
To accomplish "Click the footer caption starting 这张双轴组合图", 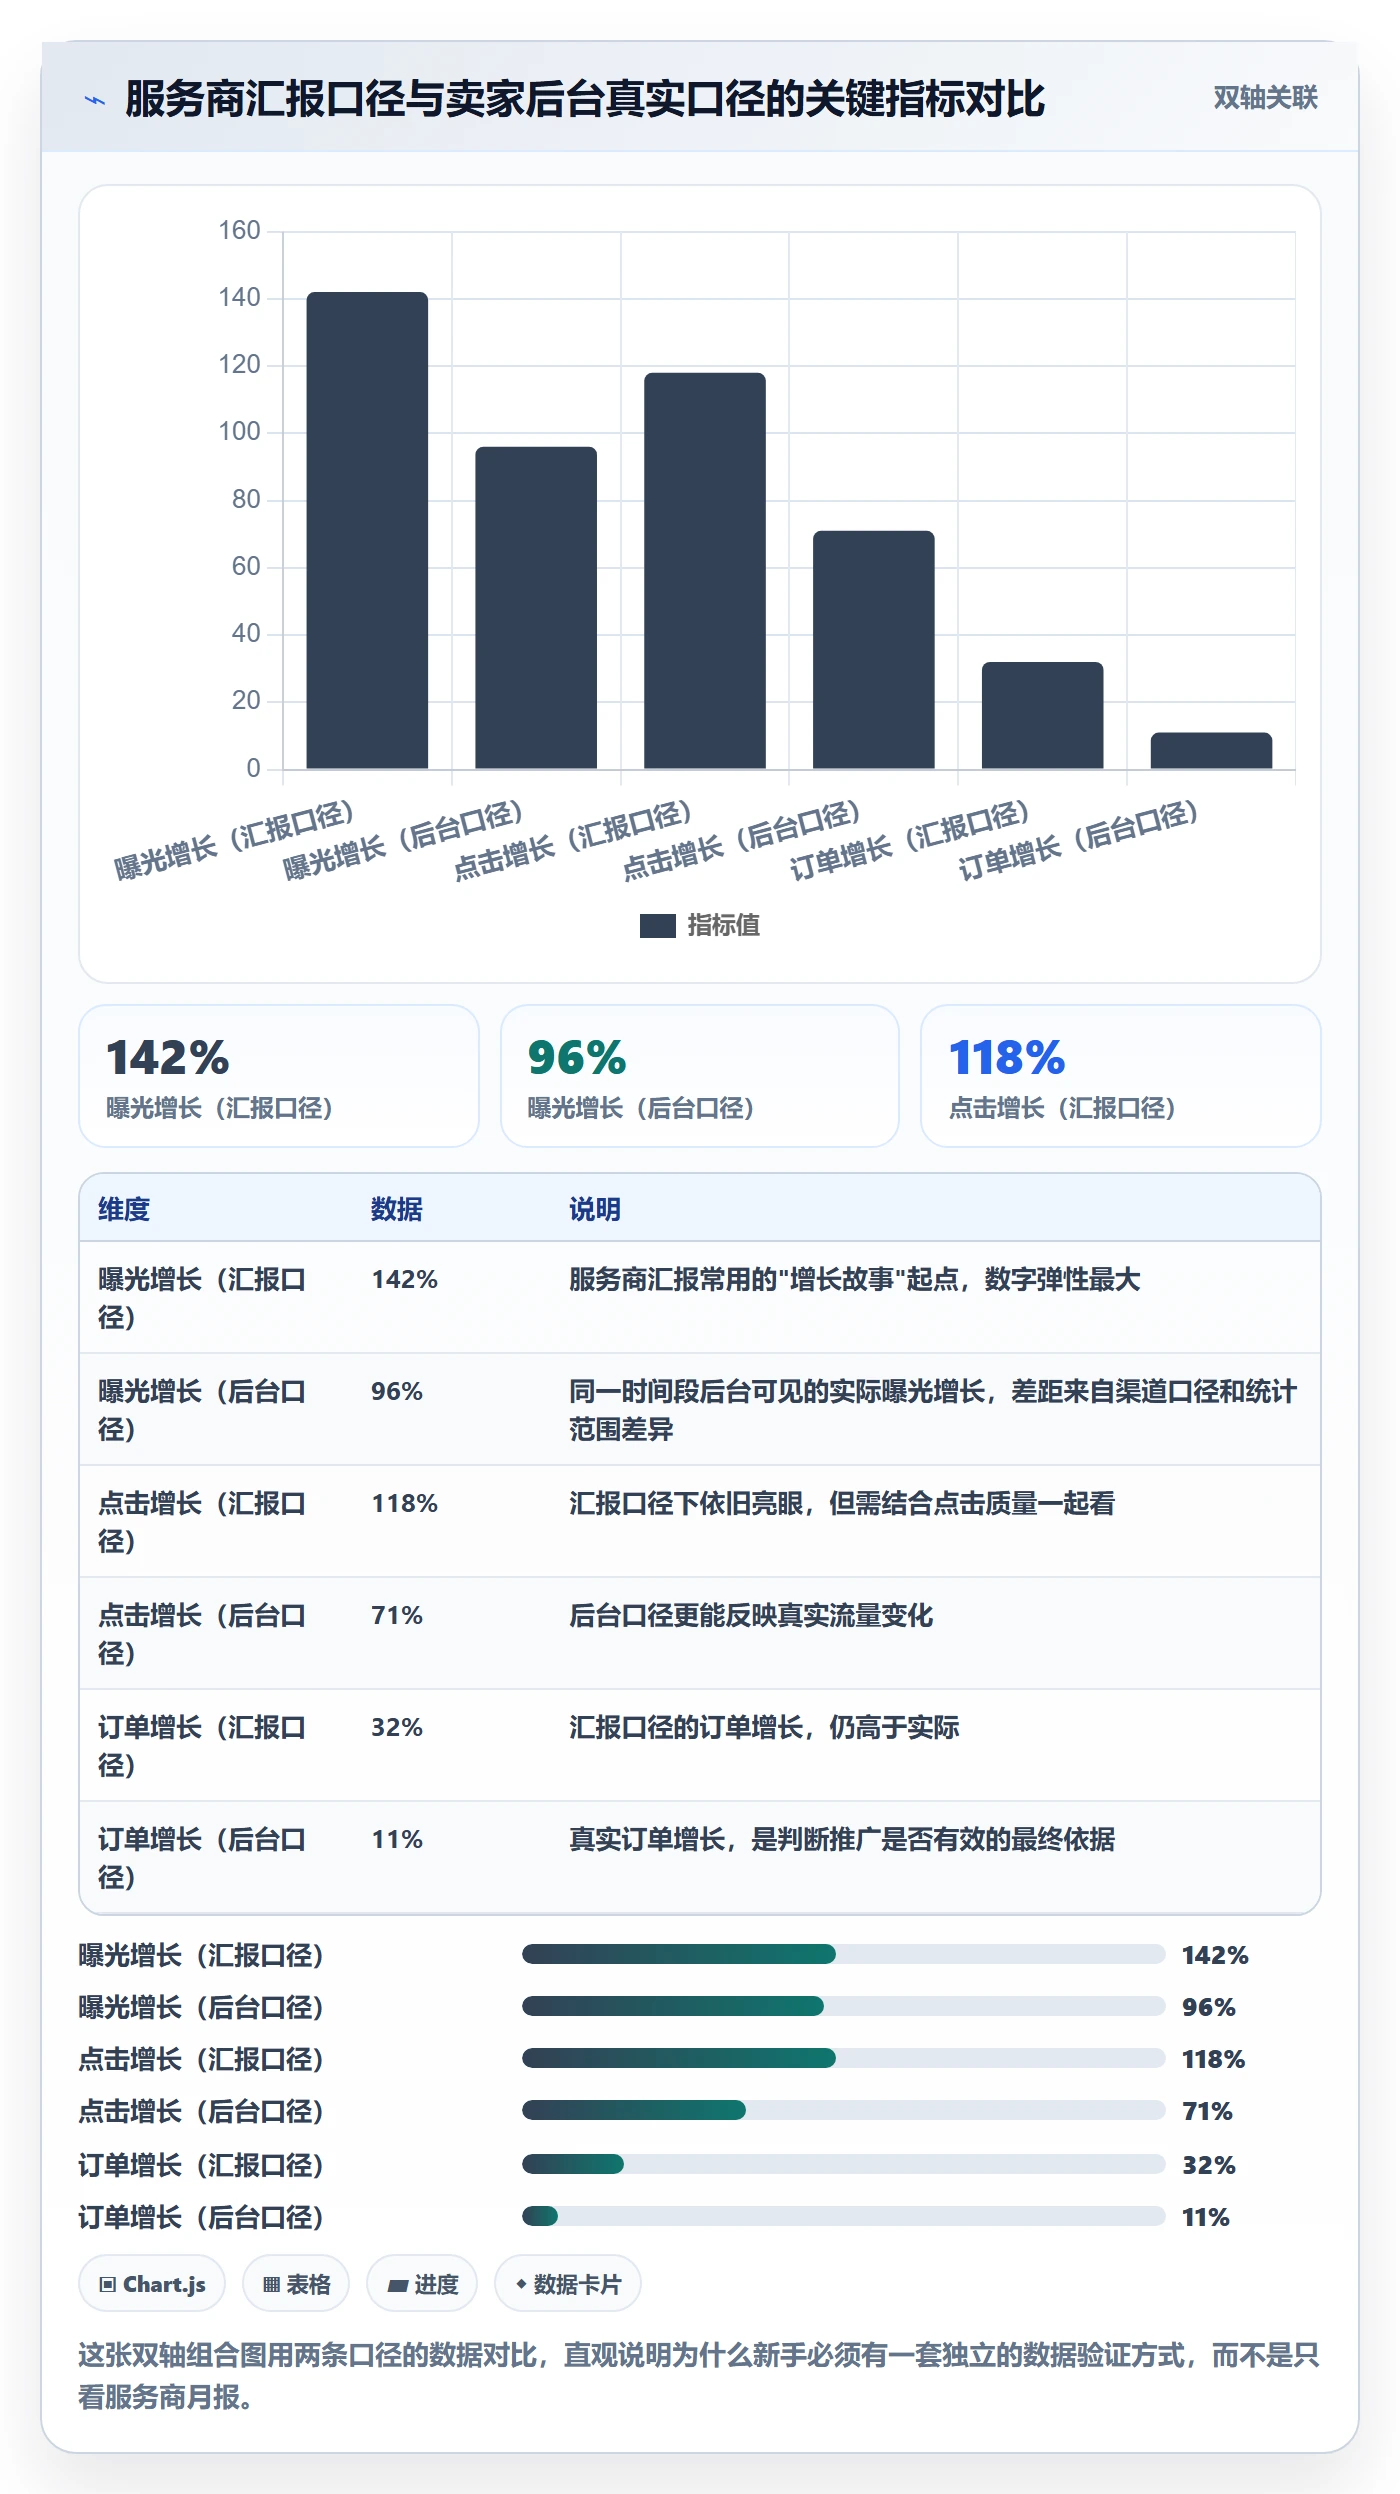I will coord(699,2376).
